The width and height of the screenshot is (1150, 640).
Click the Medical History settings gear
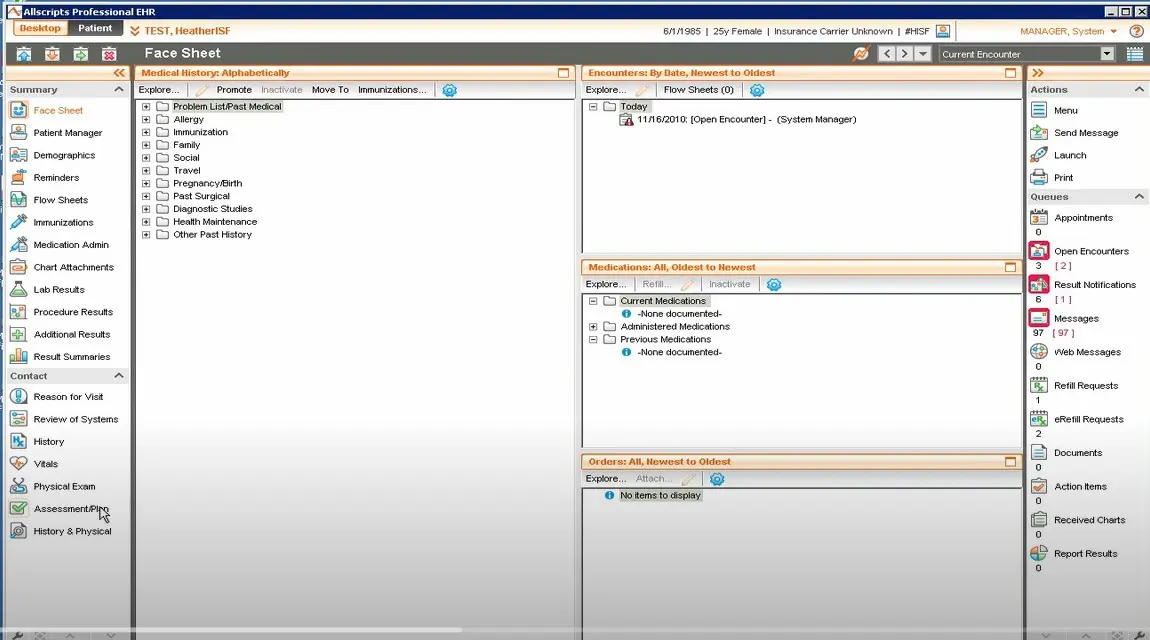tap(449, 90)
